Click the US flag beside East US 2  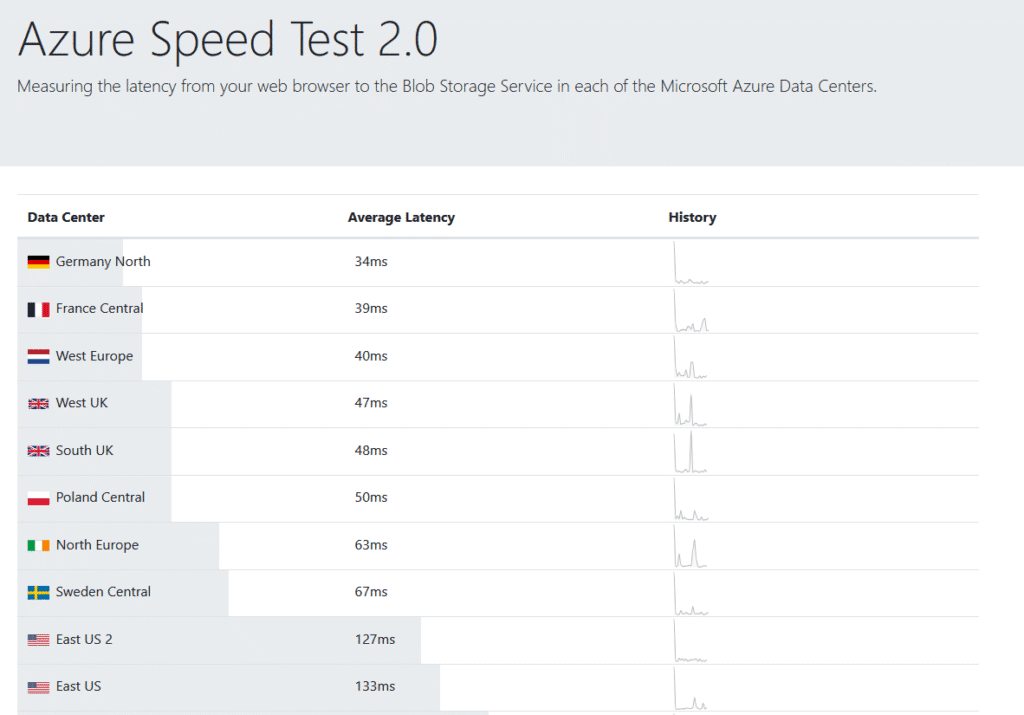39,640
